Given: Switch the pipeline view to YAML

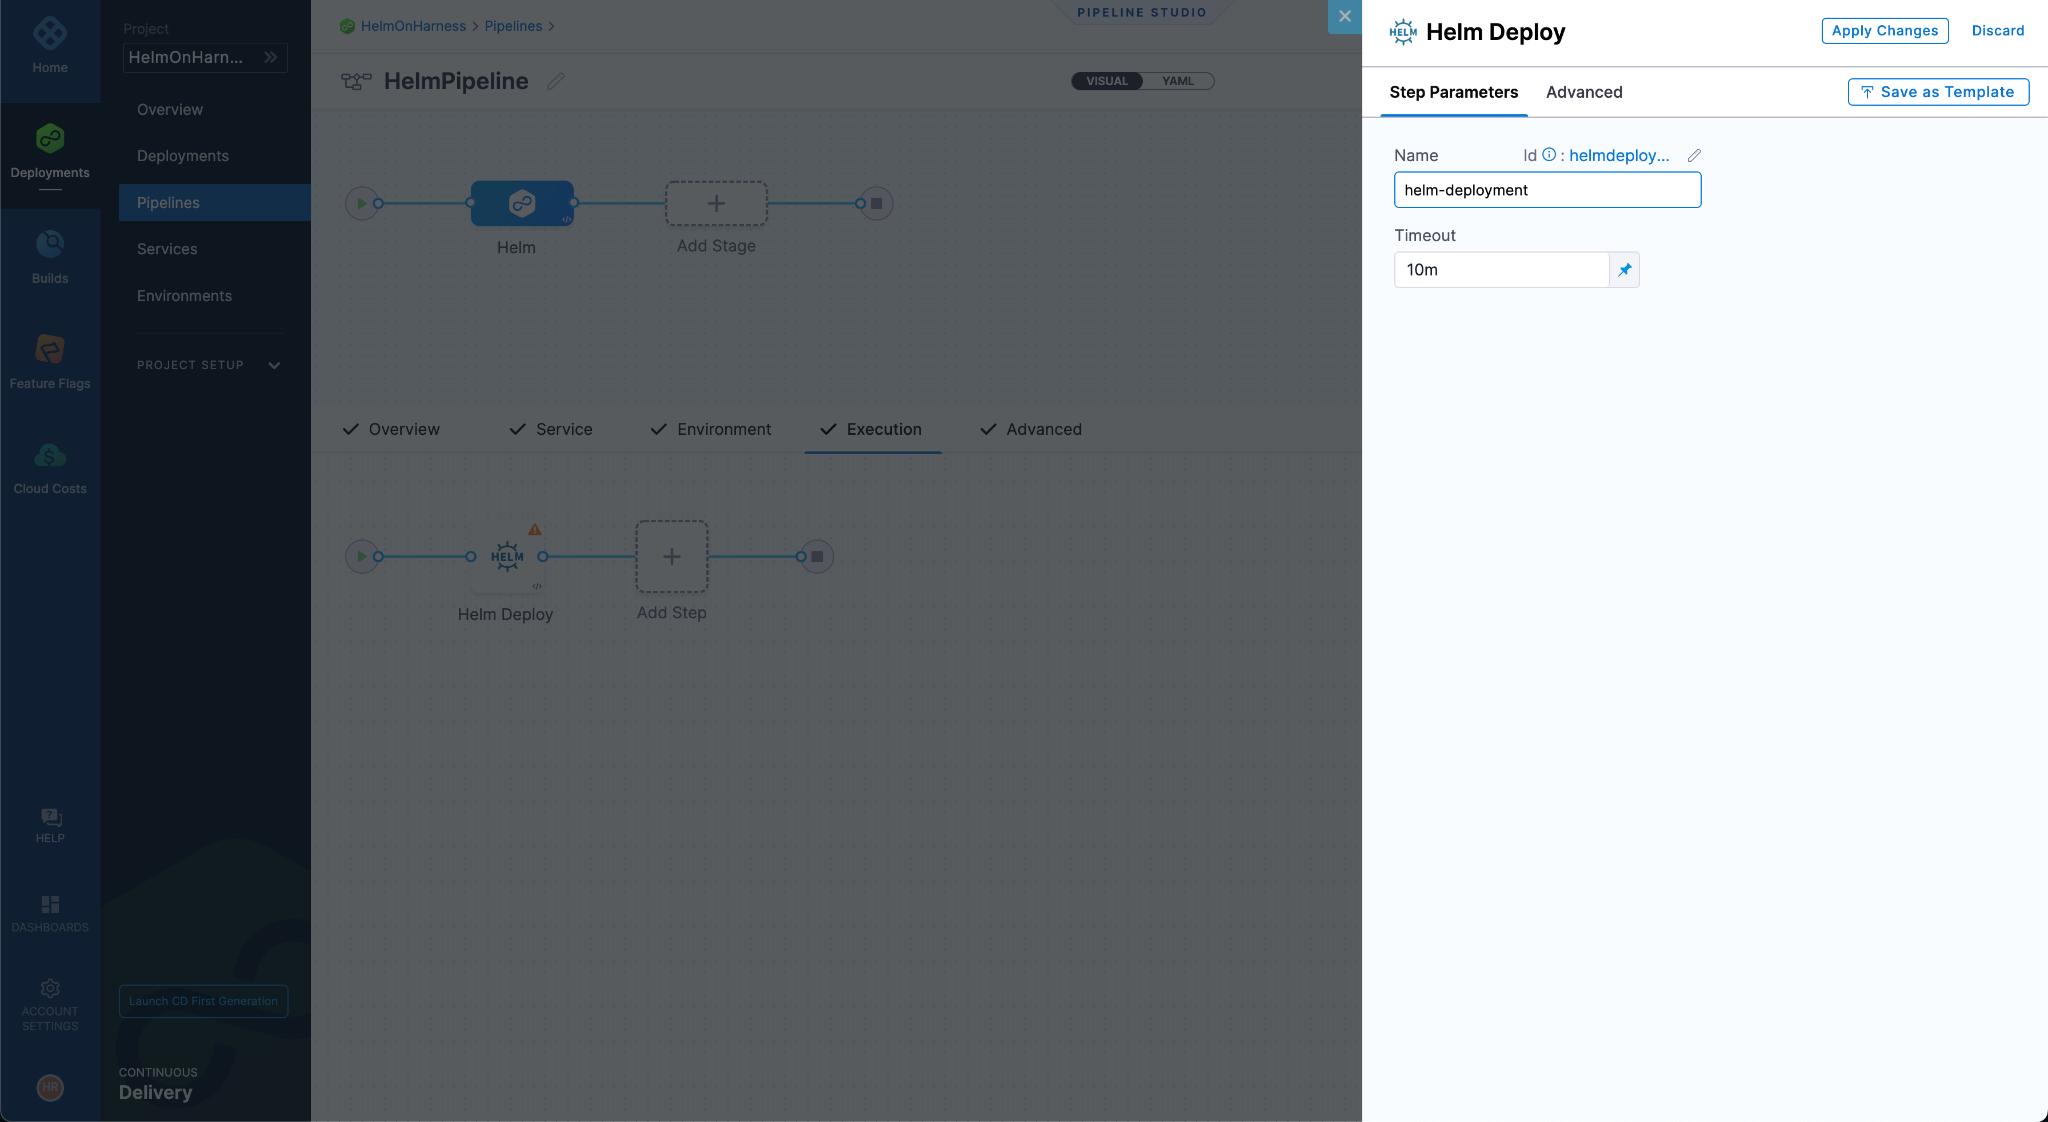Looking at the screenshot, I should click(1179, 81).
